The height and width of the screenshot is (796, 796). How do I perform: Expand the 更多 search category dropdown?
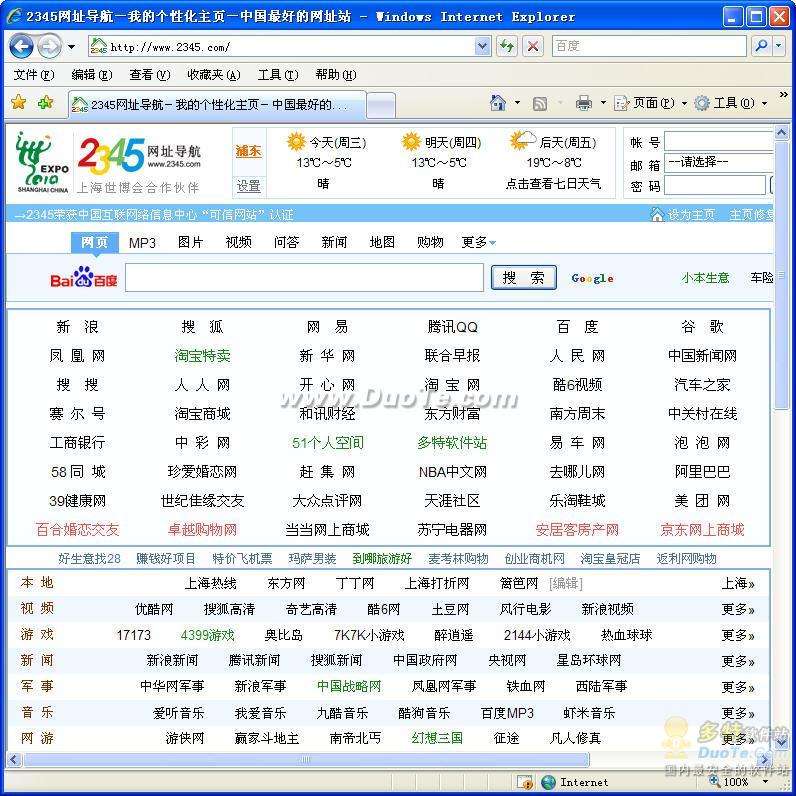[478, 242]
